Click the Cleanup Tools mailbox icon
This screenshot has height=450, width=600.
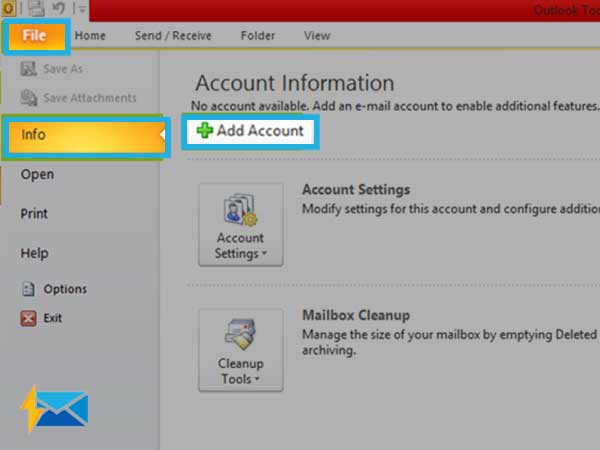[240, 334]
